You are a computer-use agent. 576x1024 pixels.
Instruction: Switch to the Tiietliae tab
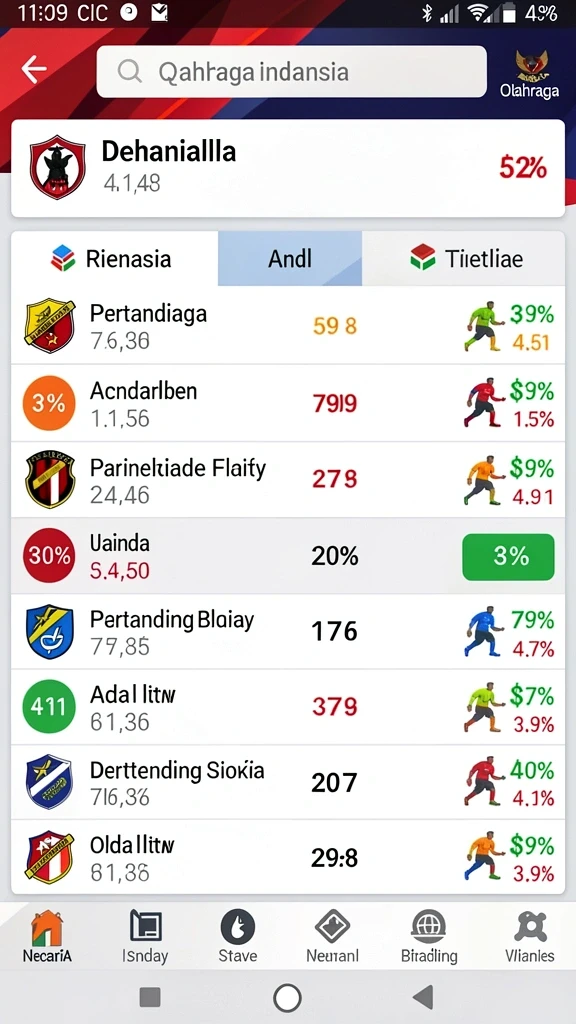coord(464,259)
